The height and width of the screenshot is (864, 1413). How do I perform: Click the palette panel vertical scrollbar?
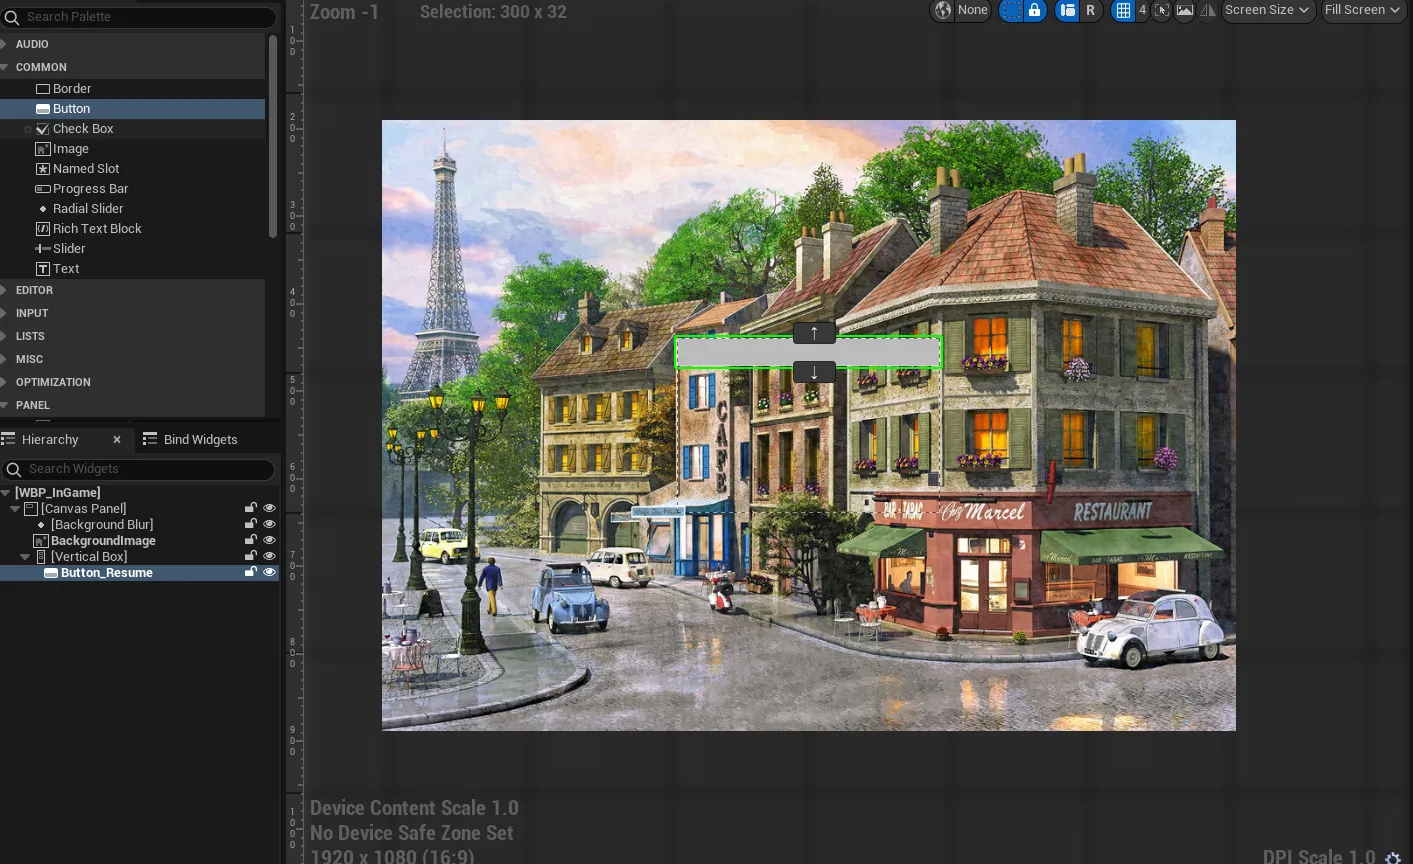(272, 136)
